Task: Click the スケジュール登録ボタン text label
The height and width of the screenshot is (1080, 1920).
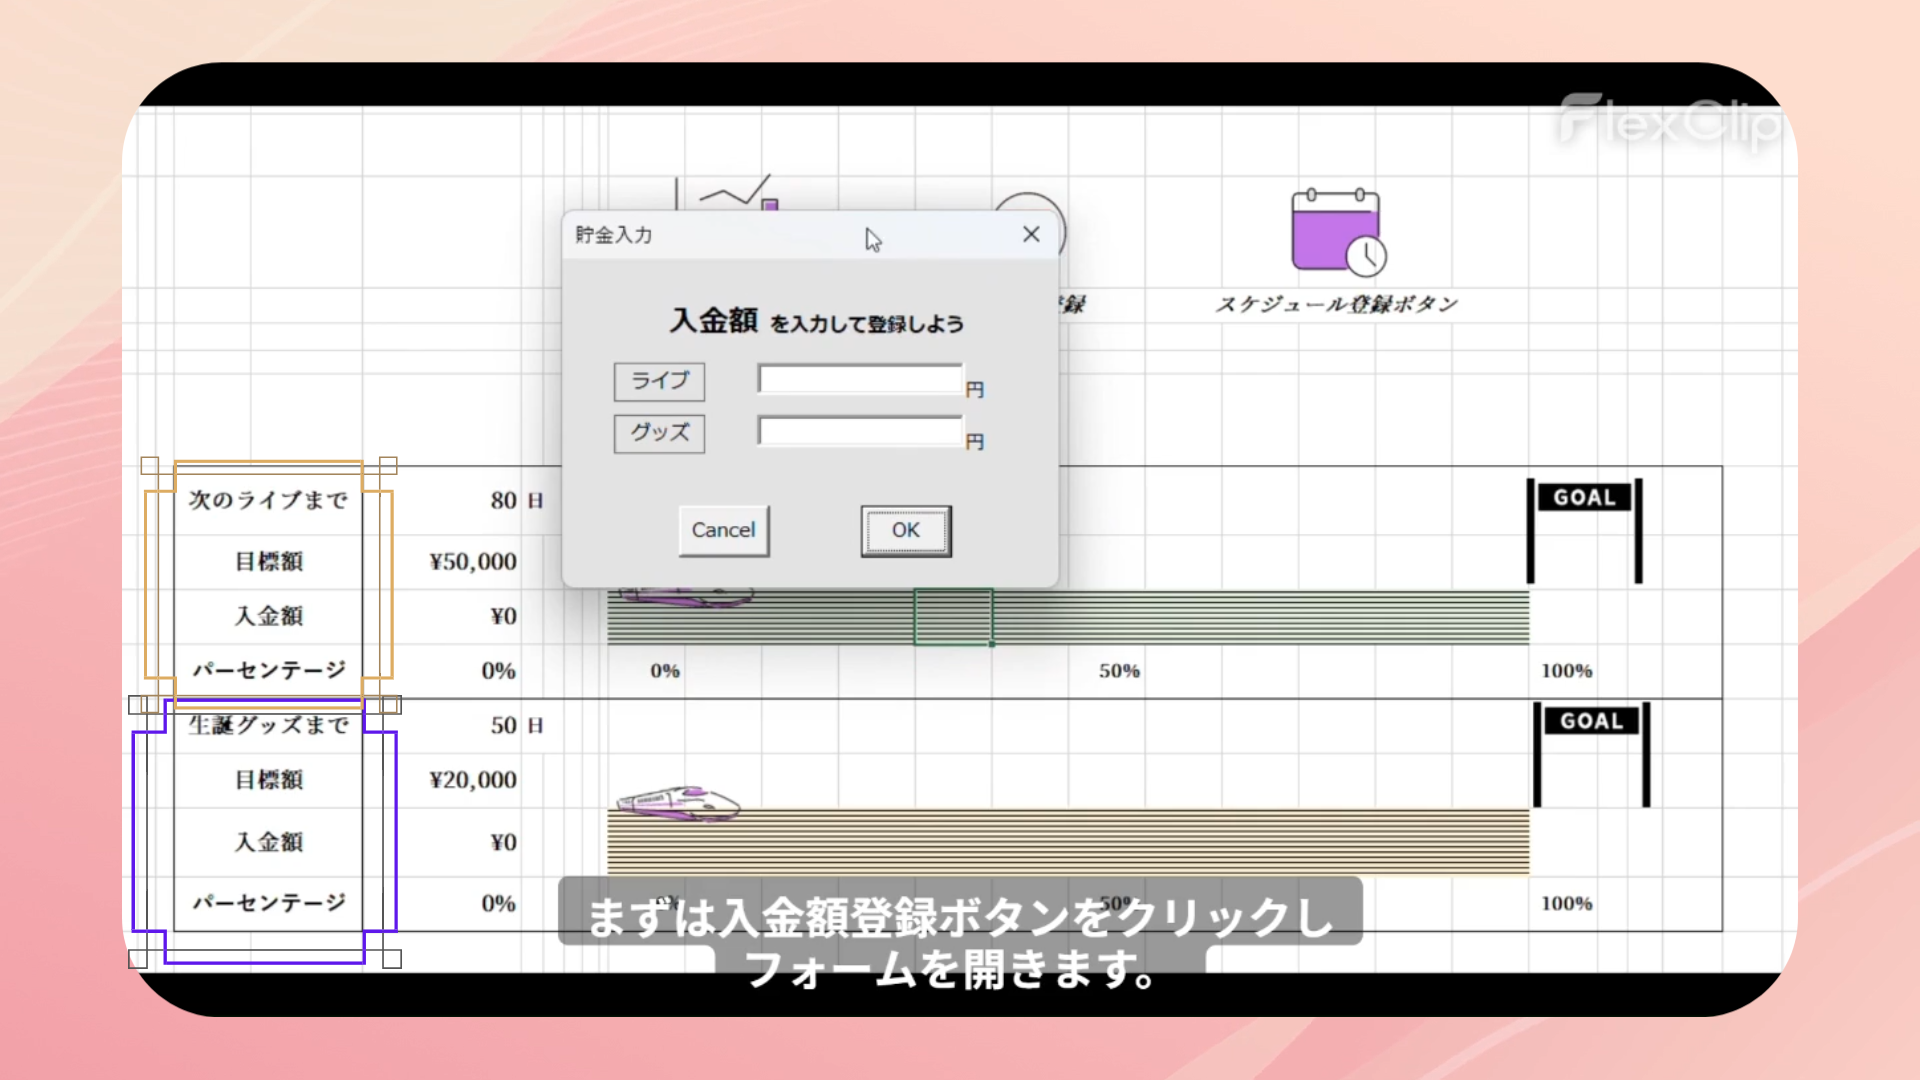Action: [x=1336, y=304]
